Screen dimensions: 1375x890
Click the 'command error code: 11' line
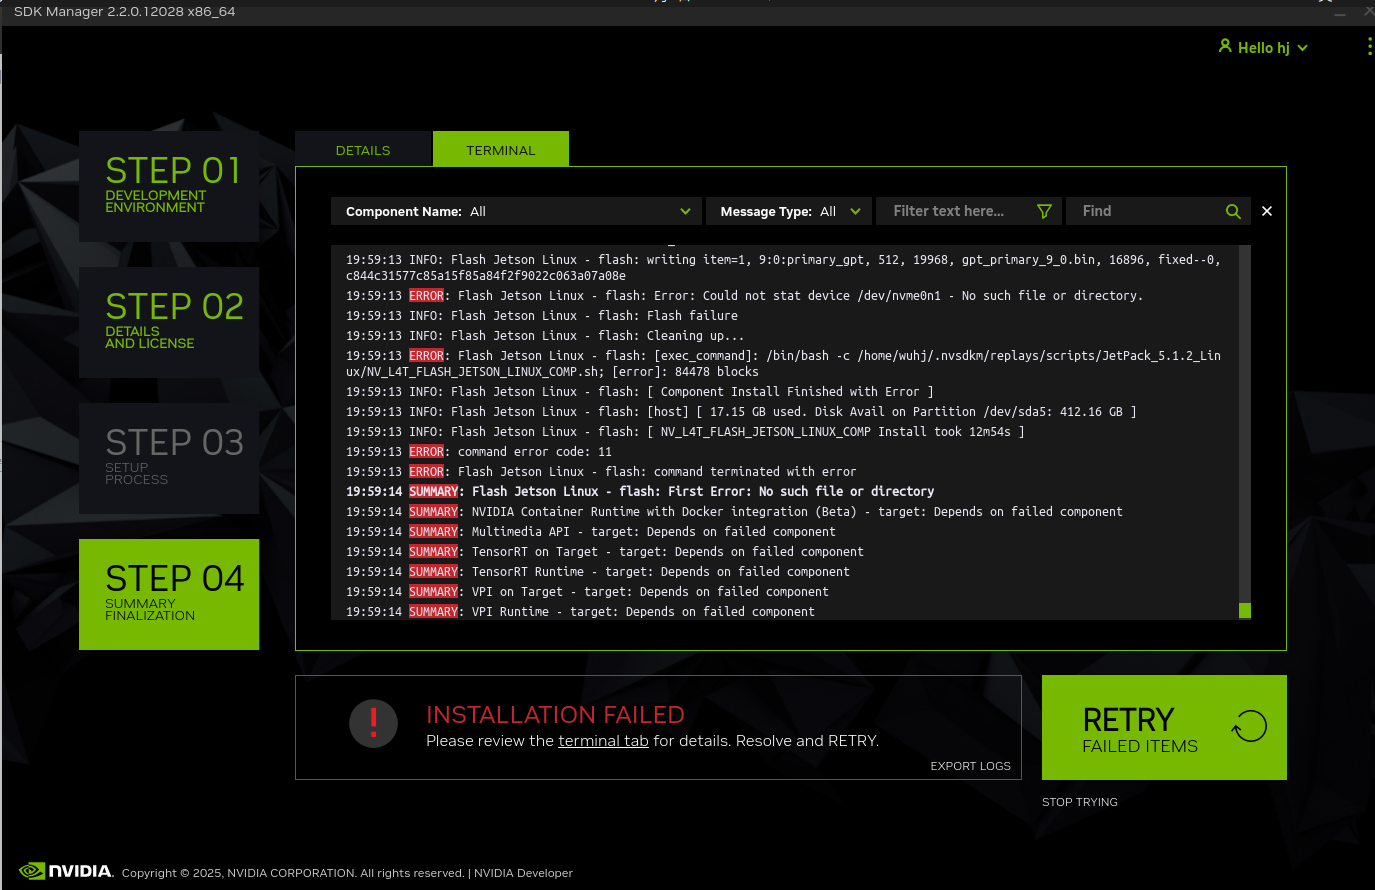tap(479, 452)
